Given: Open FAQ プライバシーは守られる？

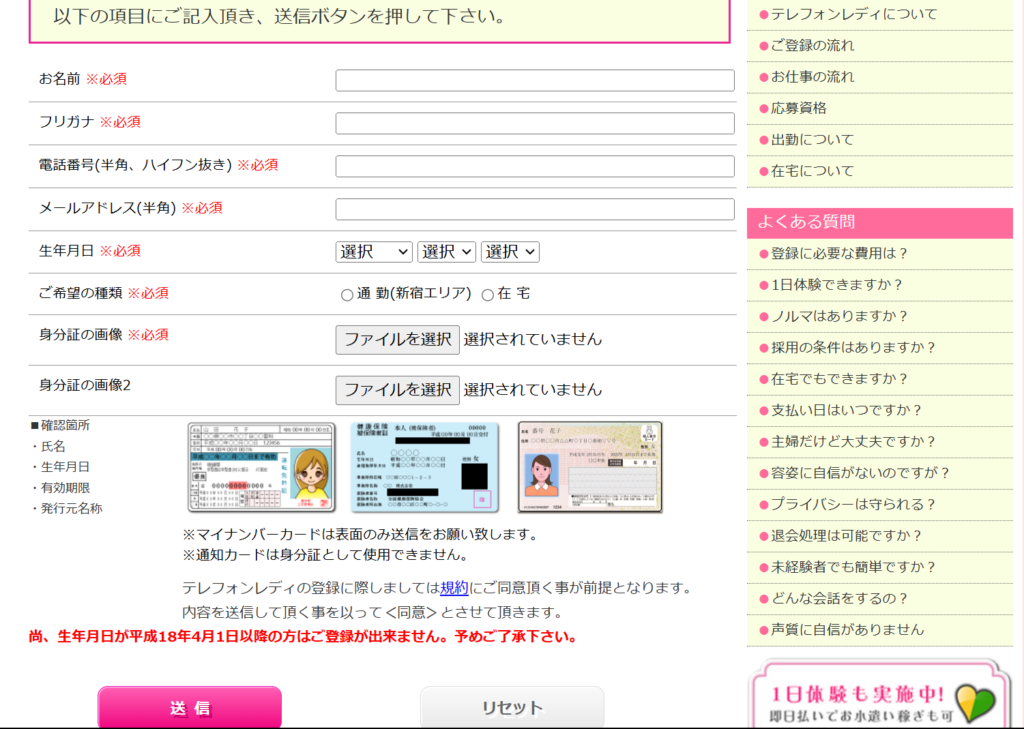Looking at the screenshot, I should point(853,505).
